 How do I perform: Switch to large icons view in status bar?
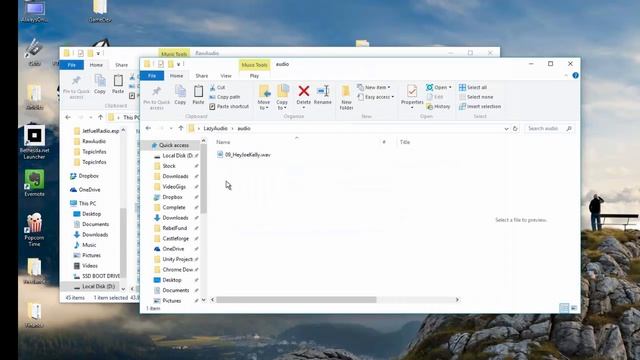click(x=573, y=308)
